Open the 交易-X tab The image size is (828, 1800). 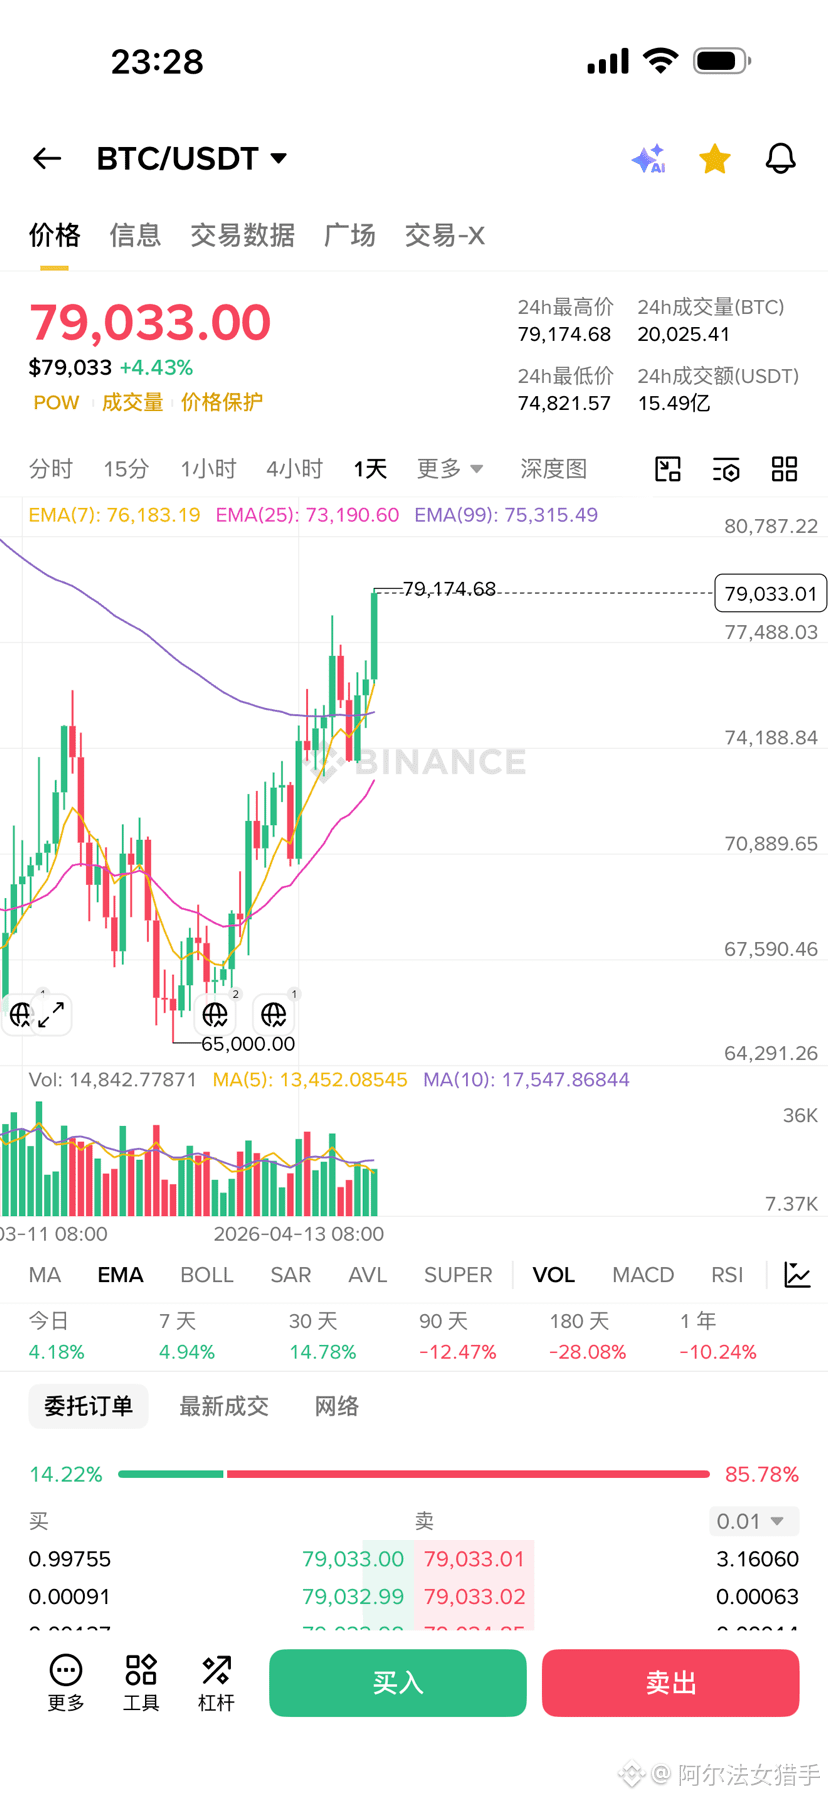[445, 235]
